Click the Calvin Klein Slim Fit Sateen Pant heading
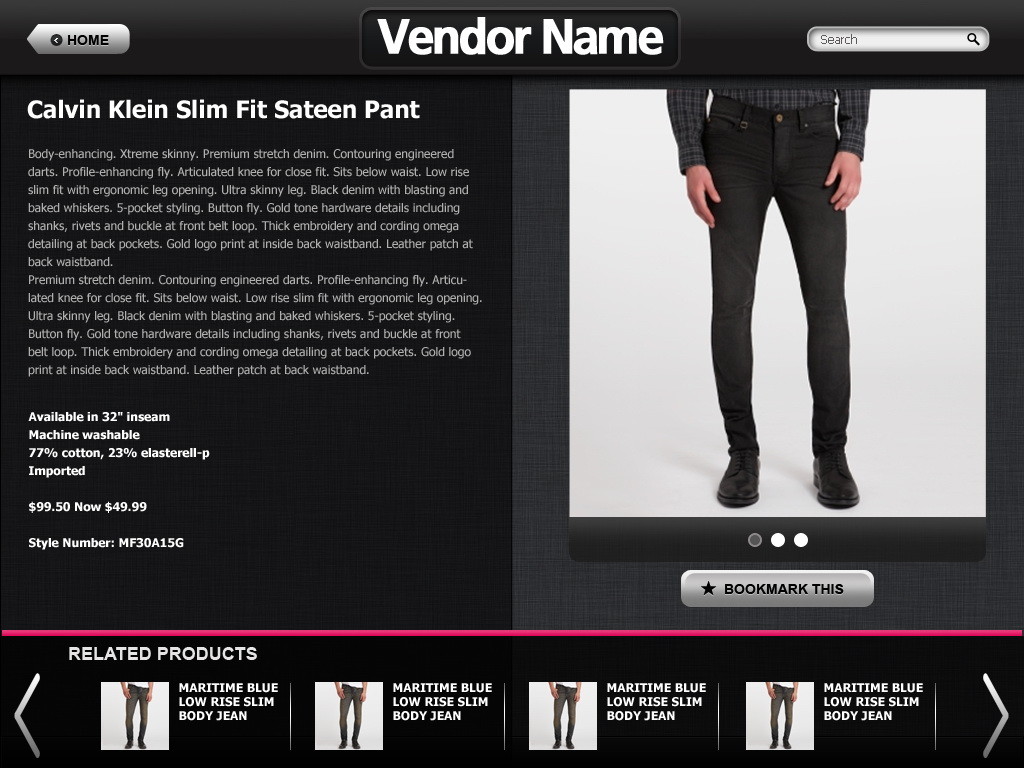 pos(223,110)
